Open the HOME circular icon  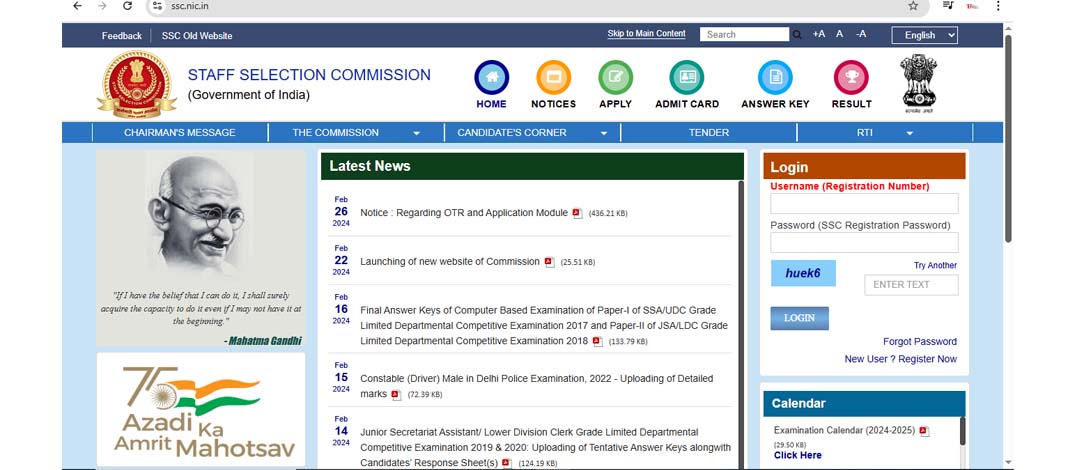pos(491,77)
